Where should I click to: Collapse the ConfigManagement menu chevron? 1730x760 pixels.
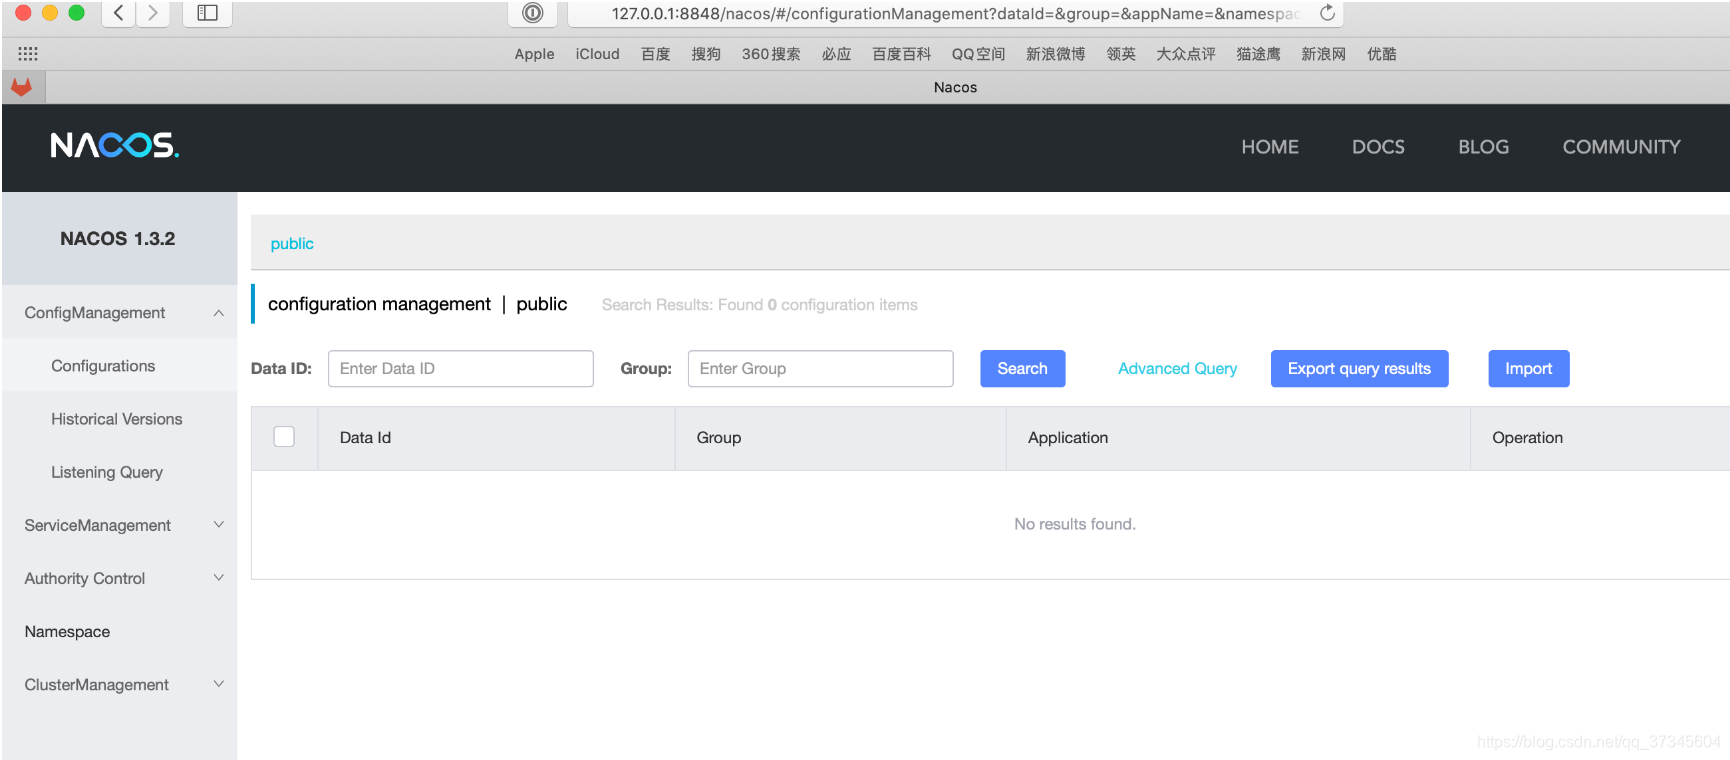(x=218, y=313)
